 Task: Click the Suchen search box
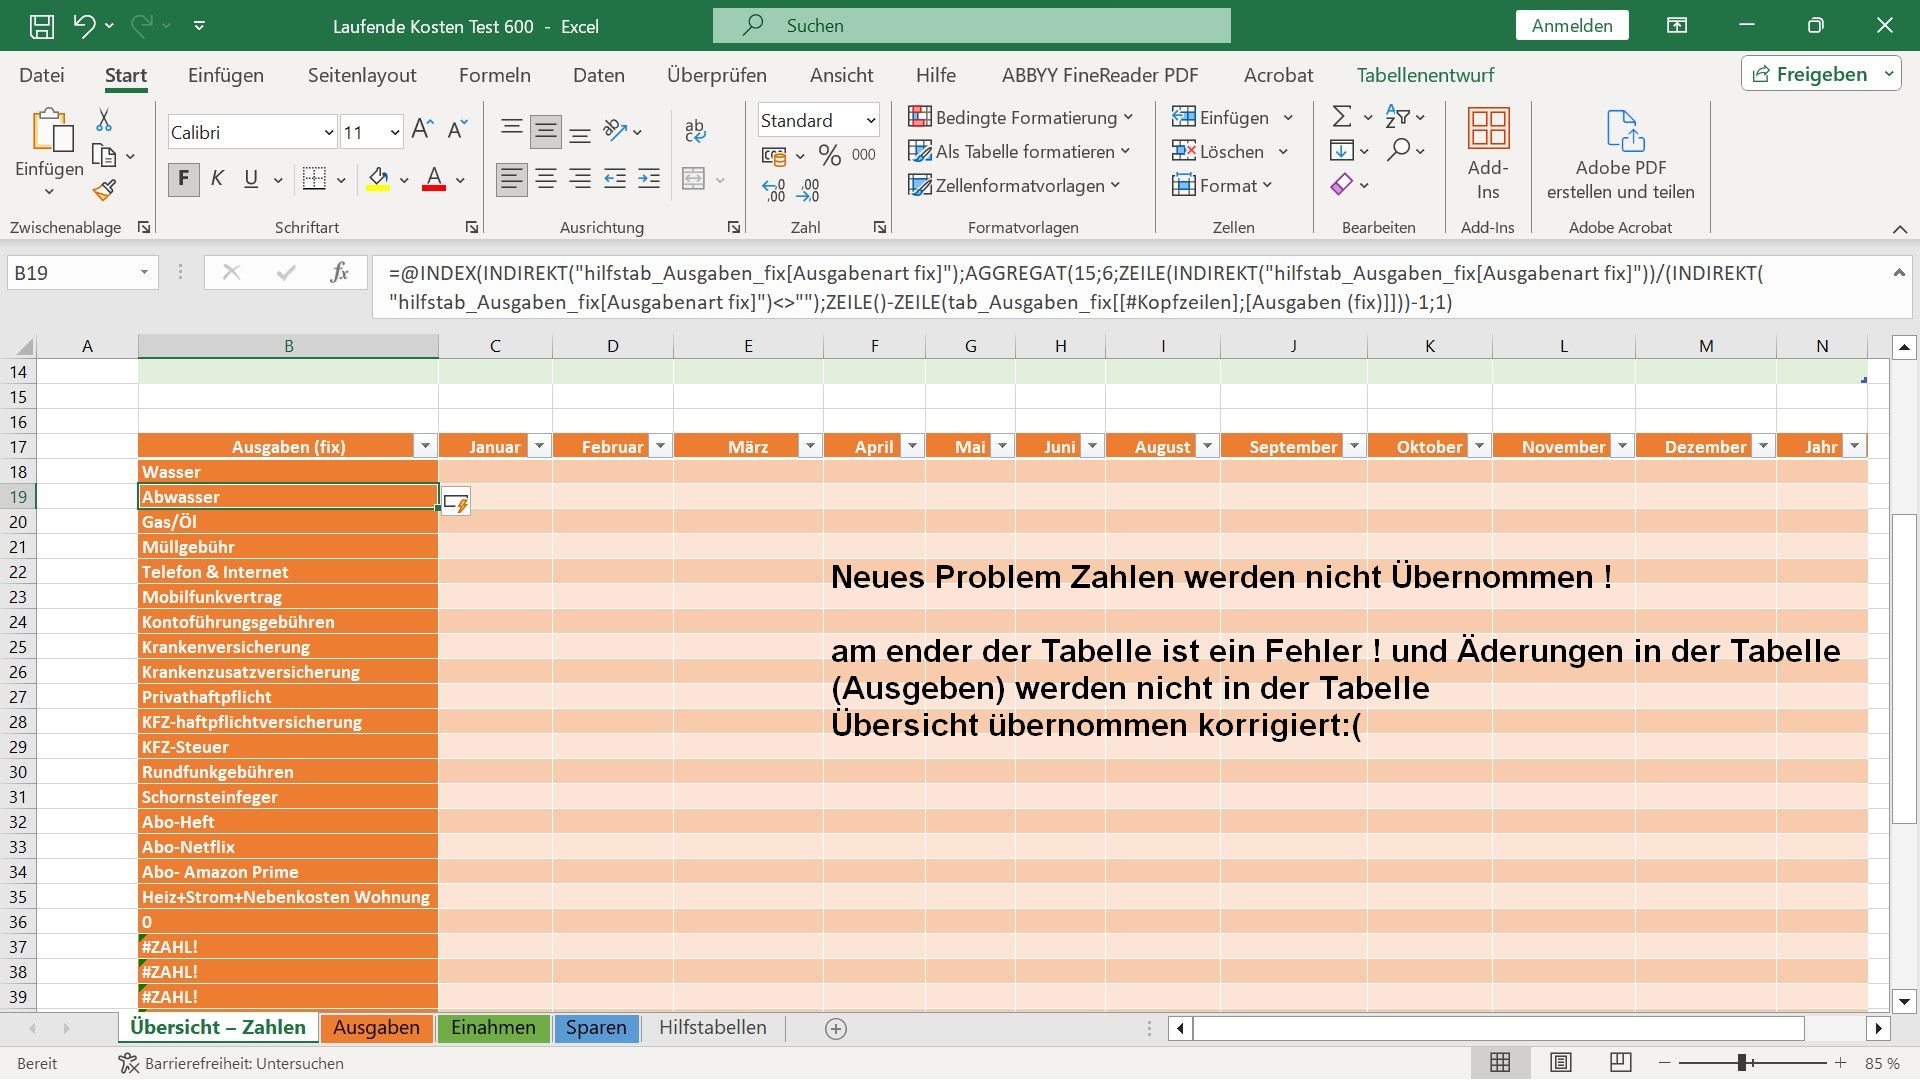tap(970, 26)
